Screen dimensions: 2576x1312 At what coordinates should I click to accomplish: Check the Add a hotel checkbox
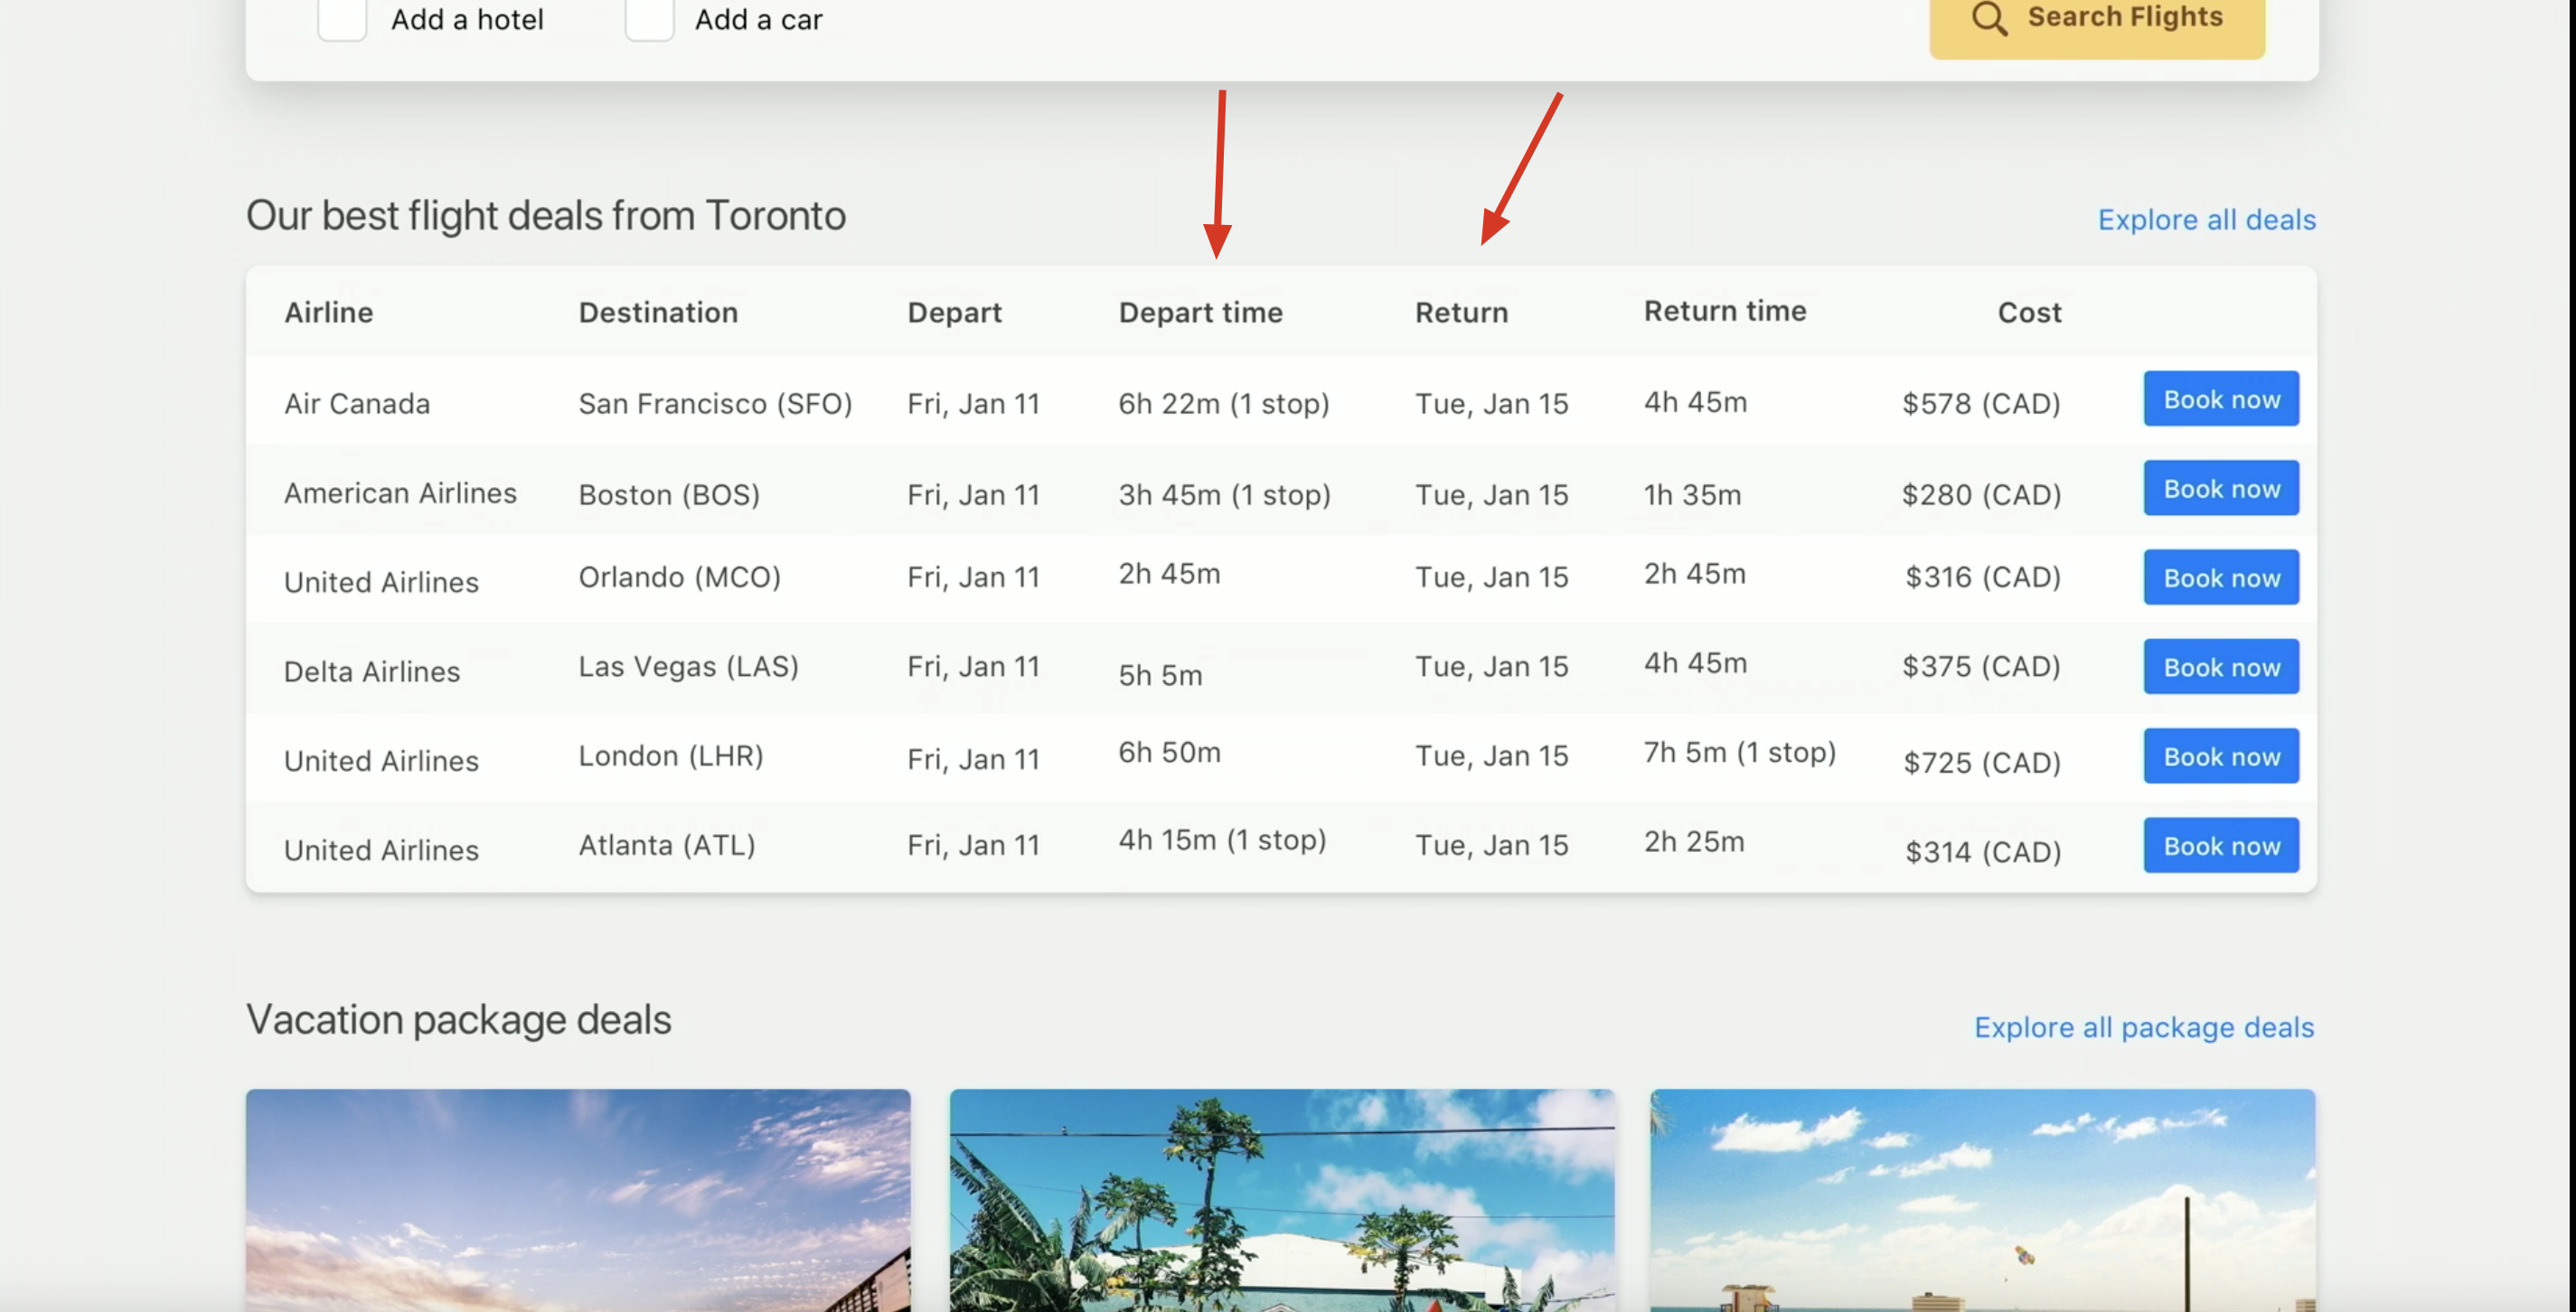pos(342,18)
